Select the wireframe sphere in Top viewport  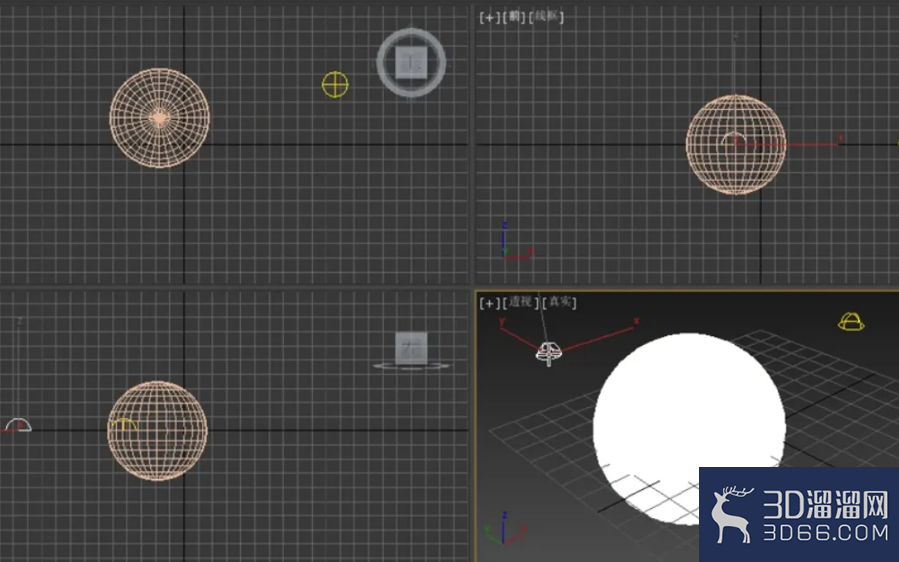(x=159, y=118)
